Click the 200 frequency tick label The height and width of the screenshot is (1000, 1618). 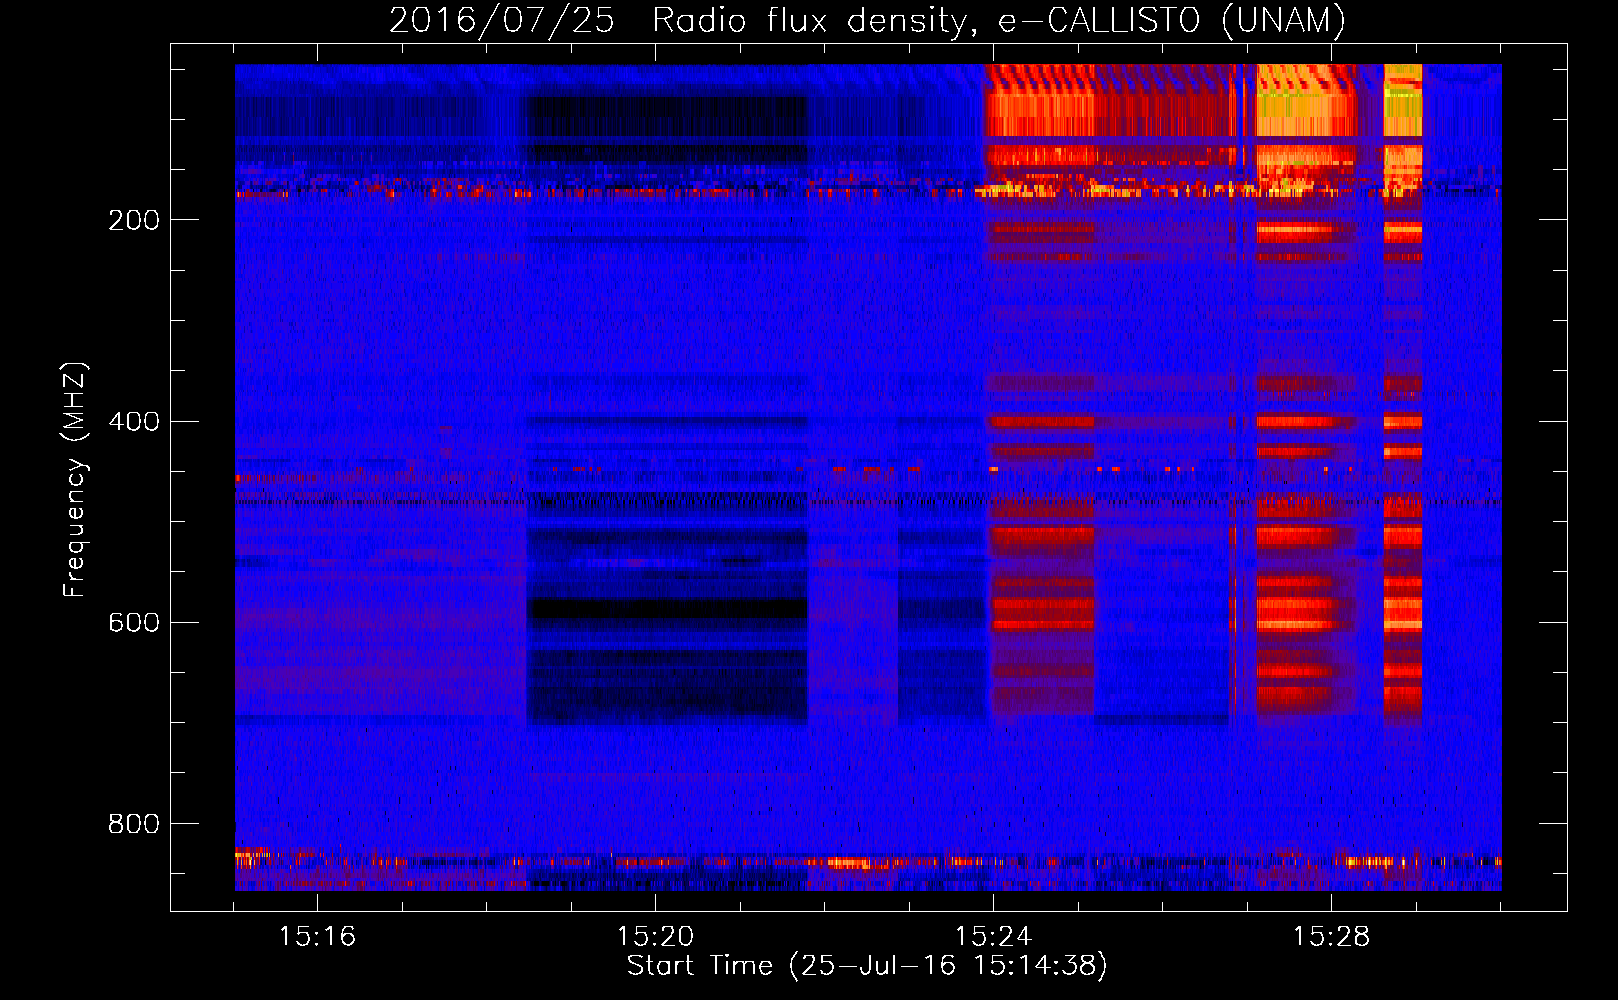[x=134, y=220]
